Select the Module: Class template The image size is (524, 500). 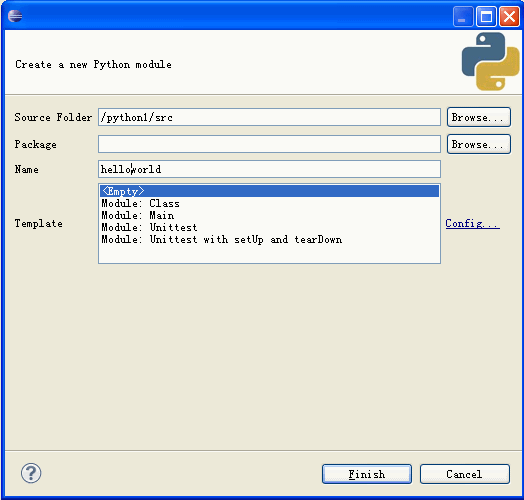pyautogui.click(x=269, y=203)
